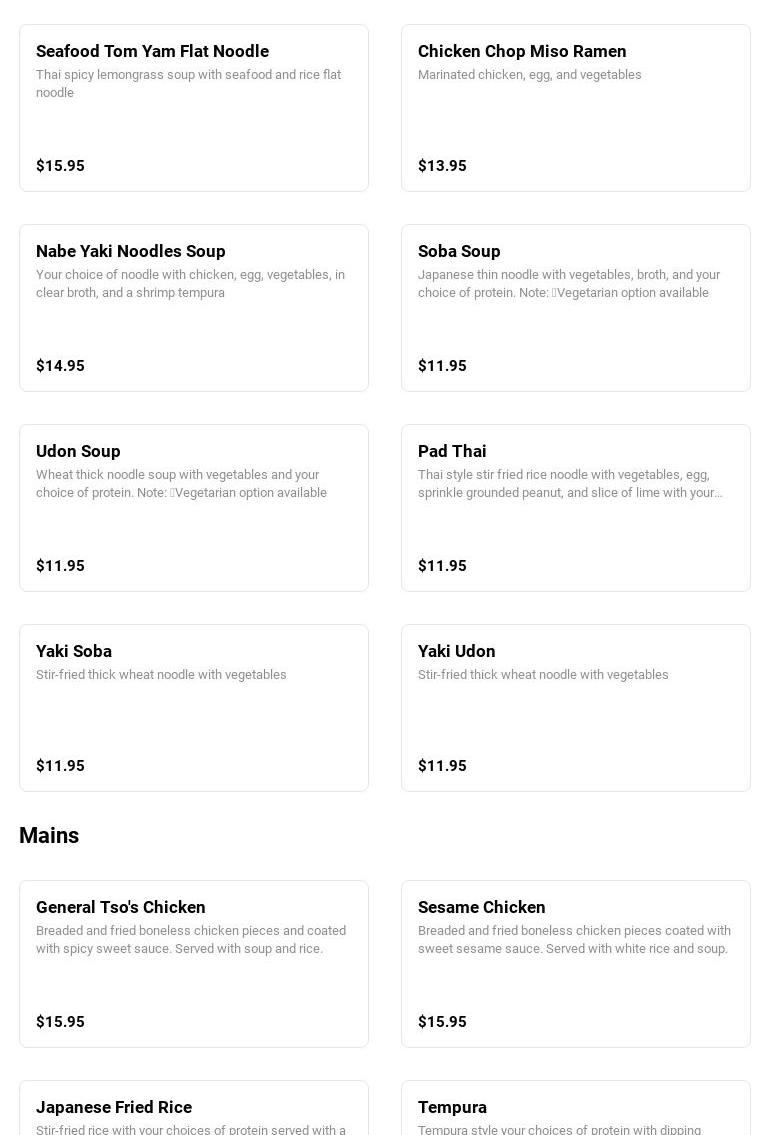Open the Tempura menu item
The width and height of the screenshot is (770, 1135).
tap(575, 1107)
